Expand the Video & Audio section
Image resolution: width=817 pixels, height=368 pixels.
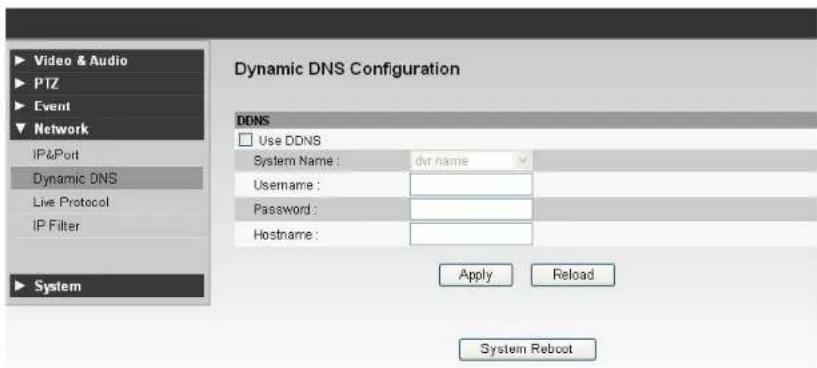point(107,60)
